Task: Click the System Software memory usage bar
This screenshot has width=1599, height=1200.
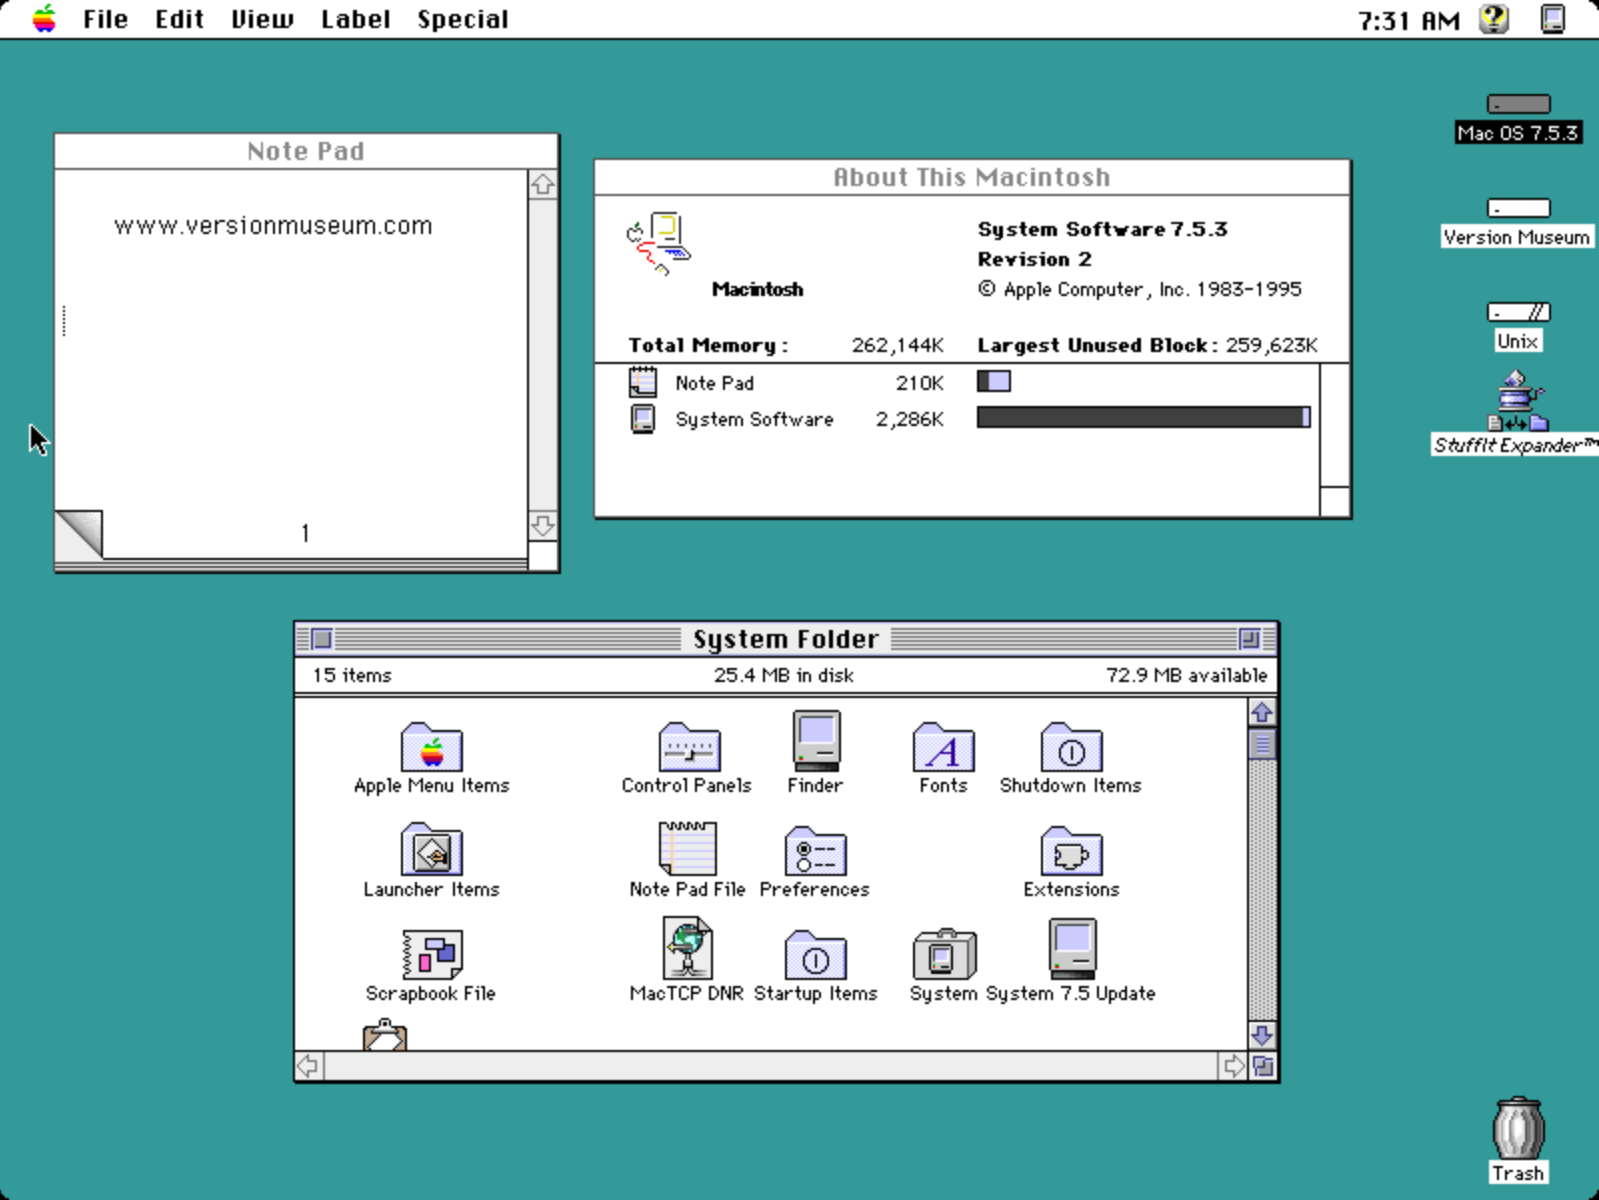Action: (x=1144, y=417)
